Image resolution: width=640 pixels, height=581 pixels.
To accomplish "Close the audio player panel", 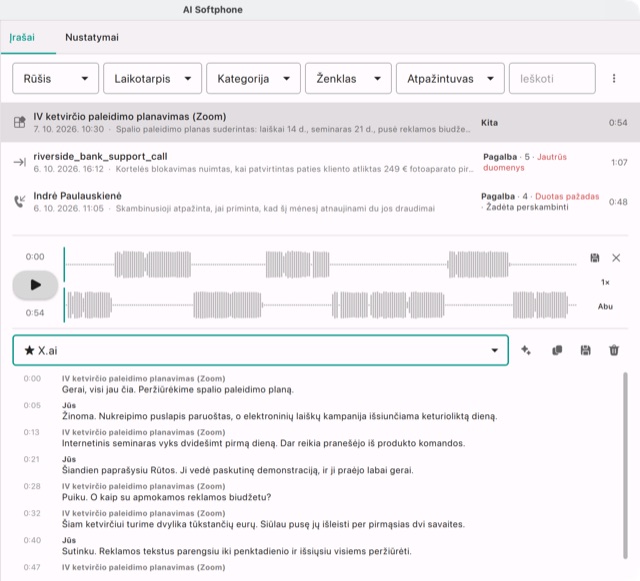I will 616,258.
